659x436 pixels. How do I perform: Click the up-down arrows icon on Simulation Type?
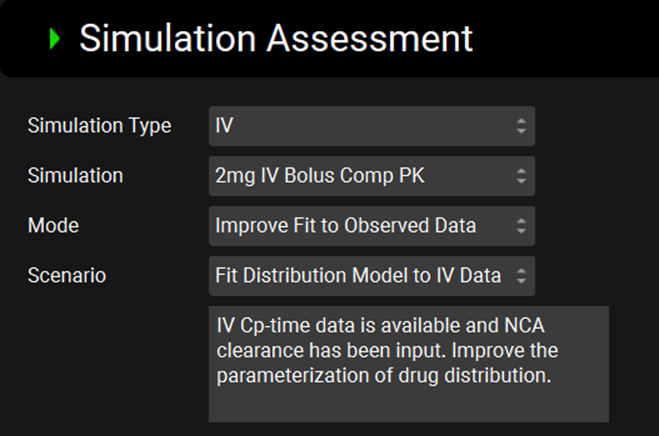click(520, 126)
